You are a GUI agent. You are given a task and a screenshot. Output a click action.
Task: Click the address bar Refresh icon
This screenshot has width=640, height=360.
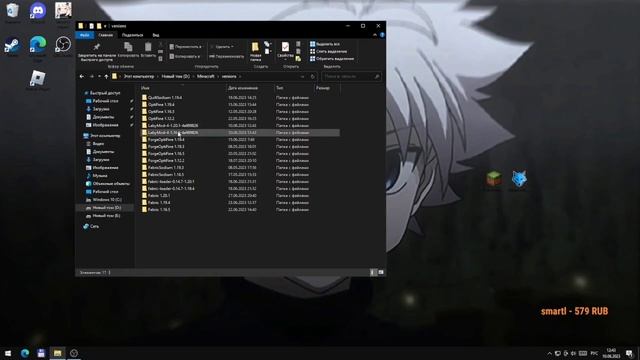(x=313, y=76)
